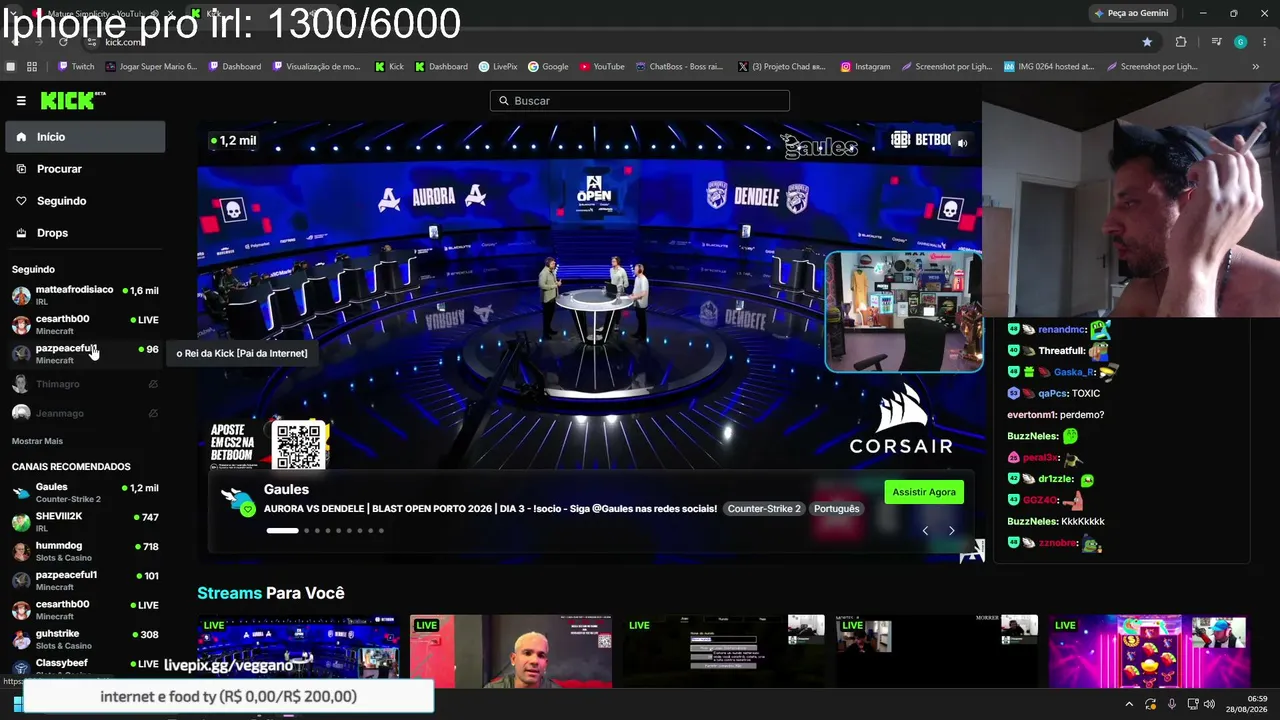Click Mostrar Mais under Seguindo
Screen dimensions: 1280x720
(x=37, y=441)
